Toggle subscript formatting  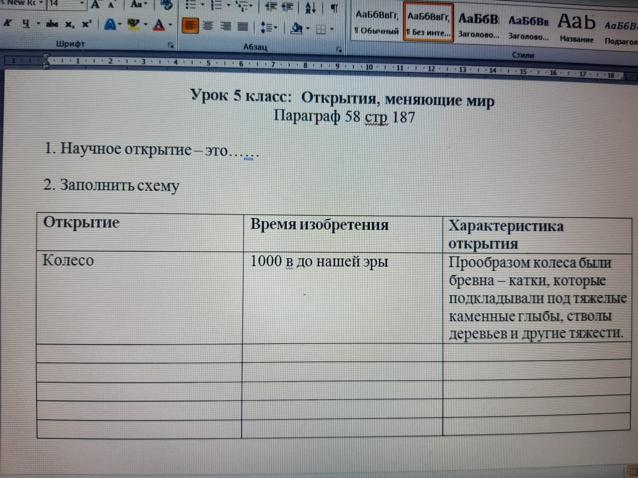tap(69, 25)
